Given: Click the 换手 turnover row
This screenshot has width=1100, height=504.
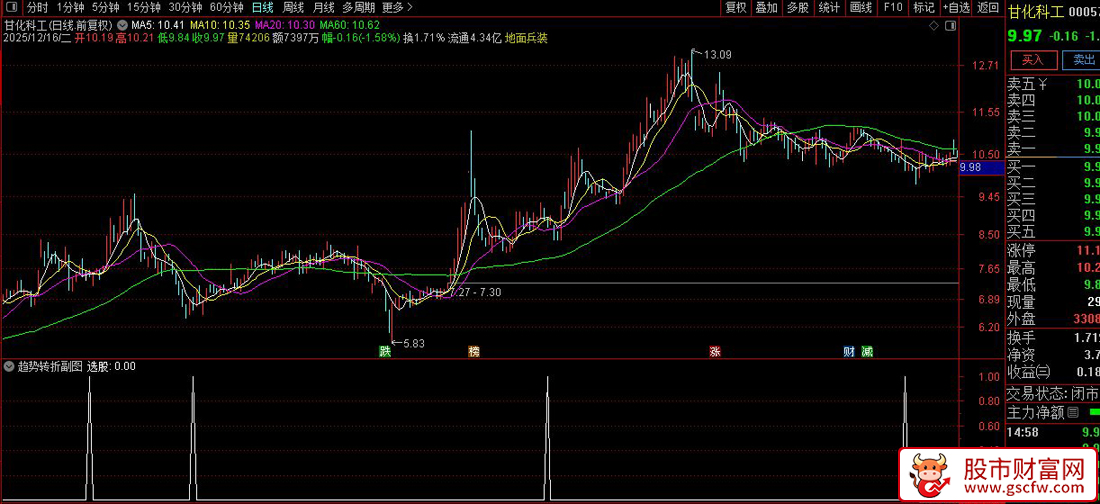Looking at the screenshot, I should tap(1053, 338).
